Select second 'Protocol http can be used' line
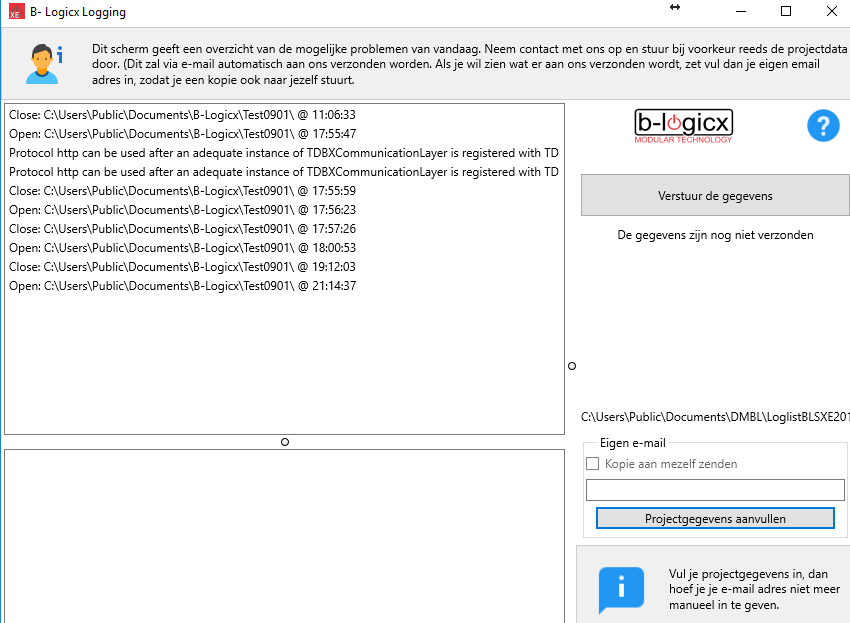The image size is (850, 623). pyautogui.click(x=284, y=172)
